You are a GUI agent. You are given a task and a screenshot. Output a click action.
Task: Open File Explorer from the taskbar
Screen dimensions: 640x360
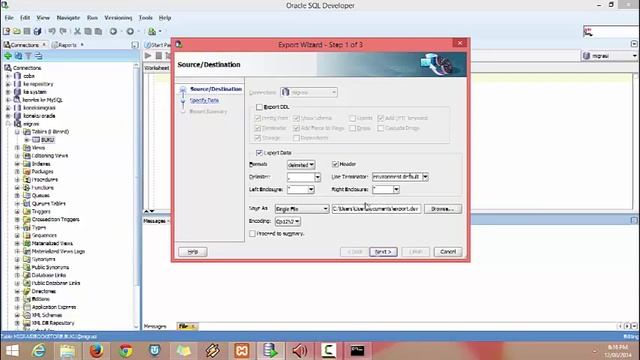[67, 351]
